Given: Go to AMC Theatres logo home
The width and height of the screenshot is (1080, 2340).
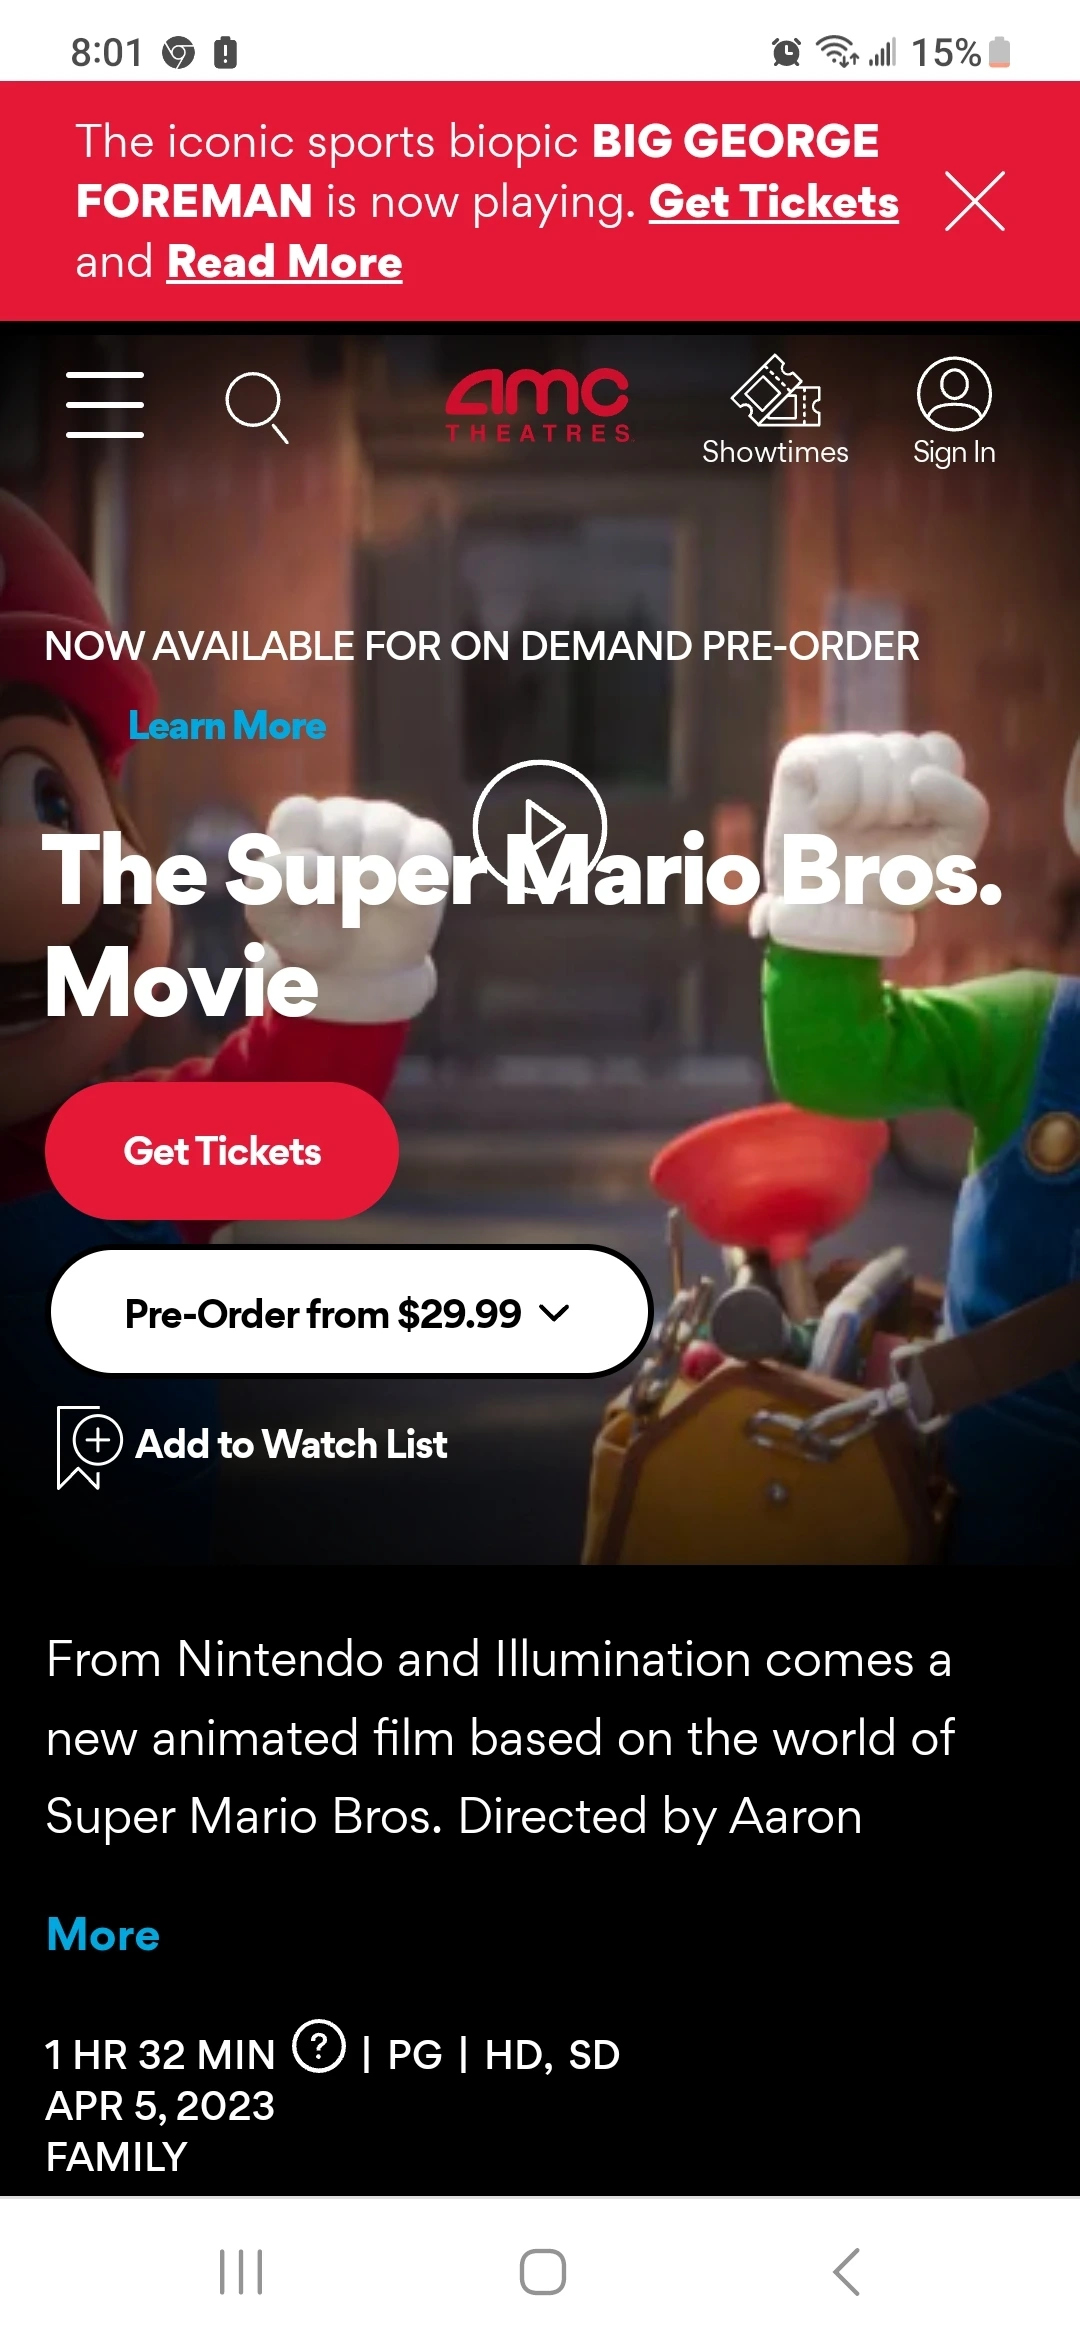Looking at the screenshot, I should click(538, 405).
